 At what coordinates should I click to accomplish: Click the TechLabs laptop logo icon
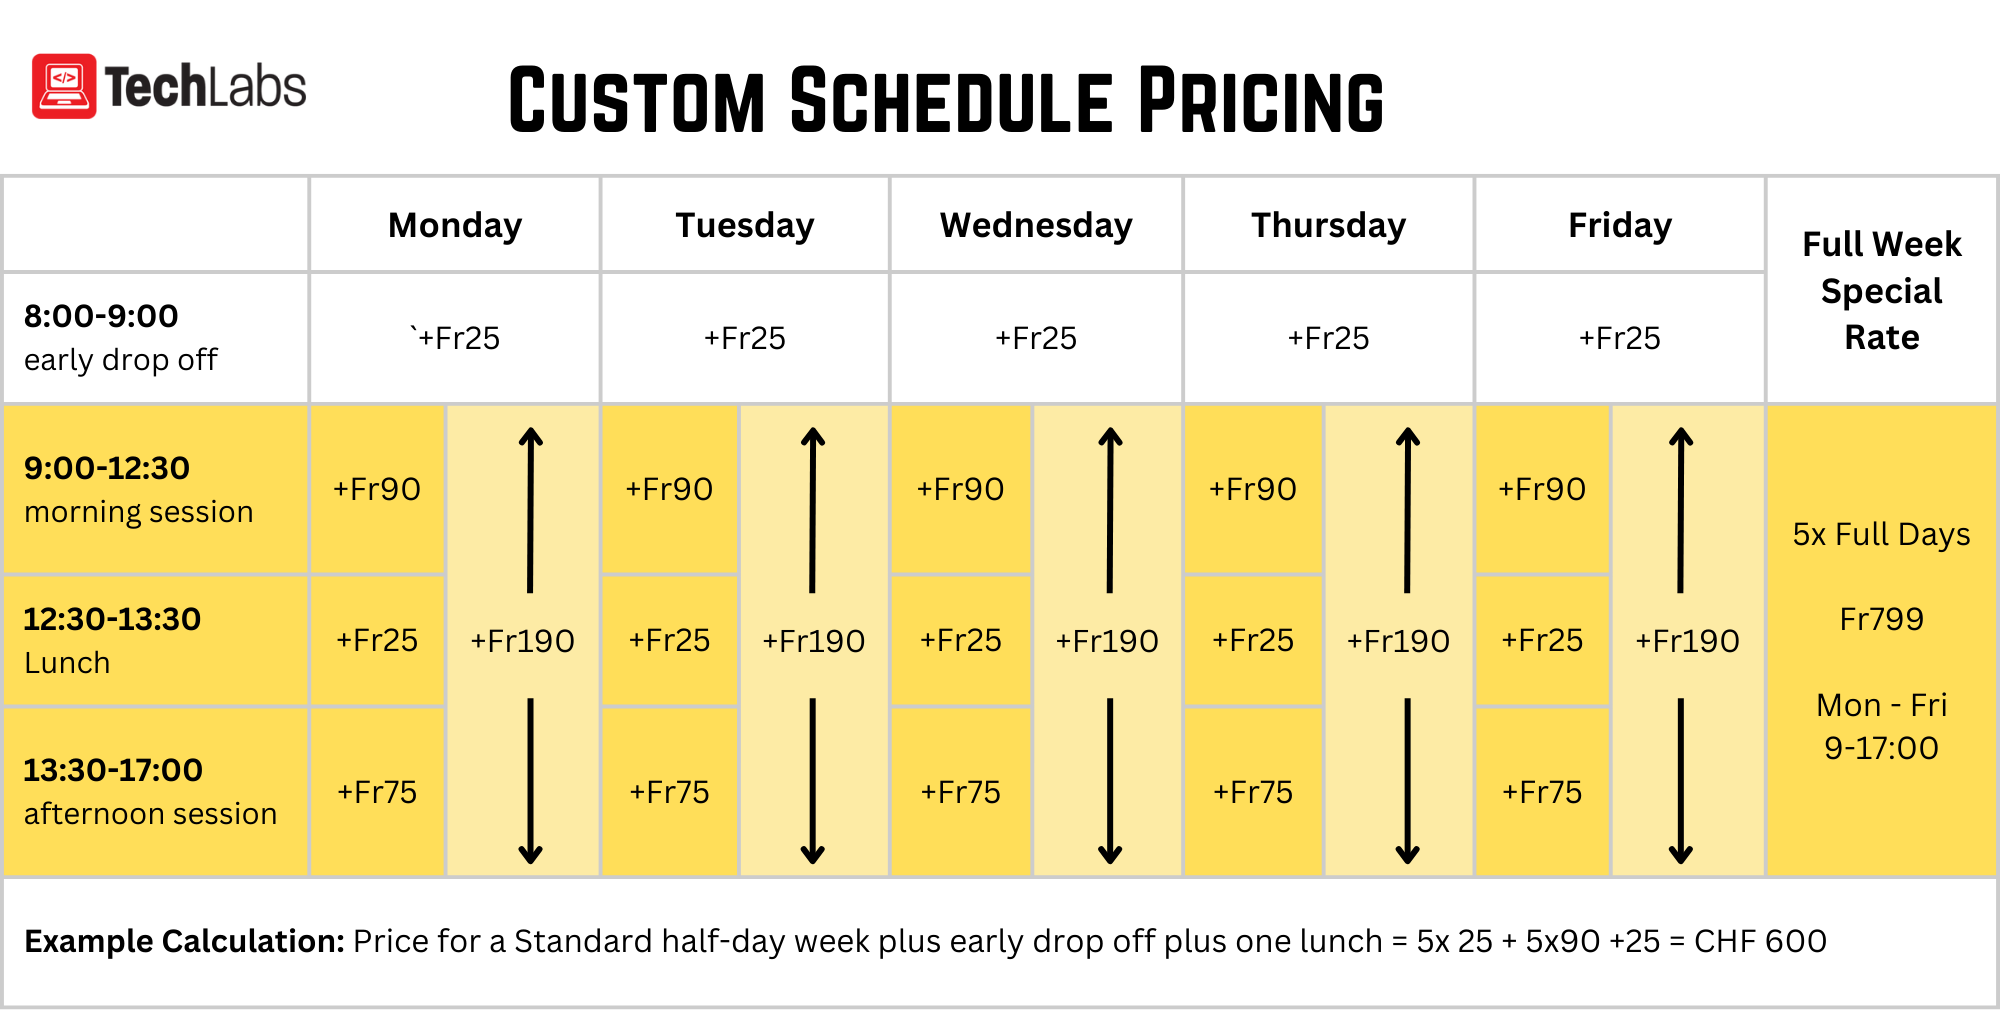click(64, 86)
